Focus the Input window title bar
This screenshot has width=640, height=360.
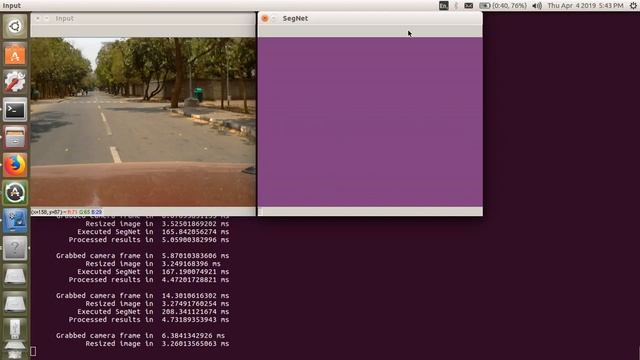click(x=143, y=18)
